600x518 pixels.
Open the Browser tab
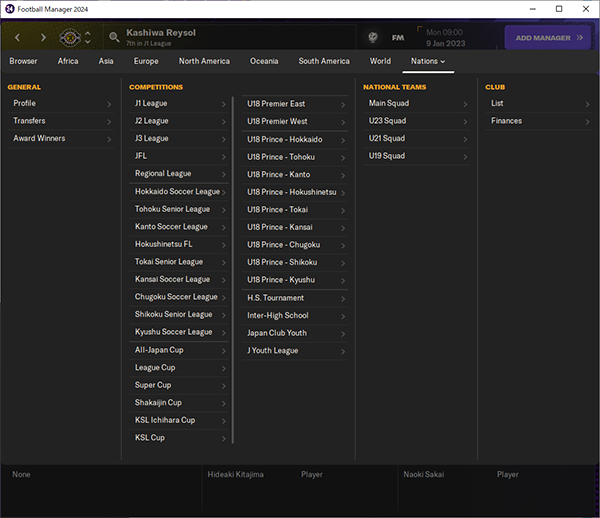click(x=23, y=61)
